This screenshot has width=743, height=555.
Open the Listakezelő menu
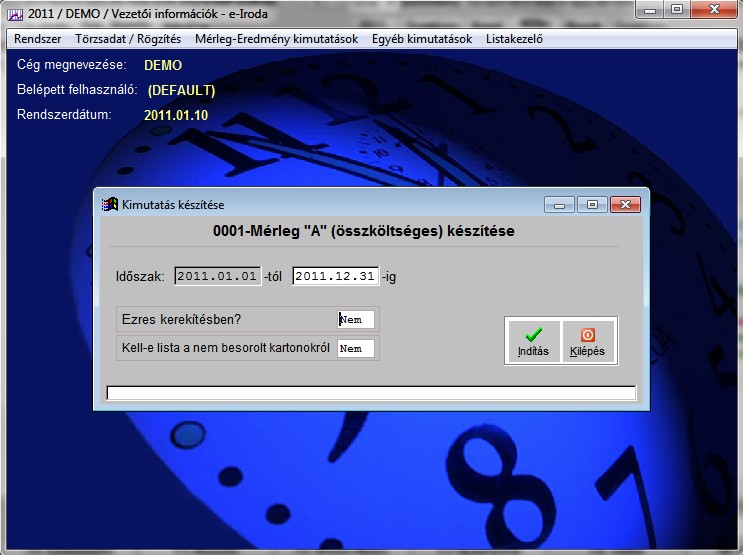(x=514, y=39)
